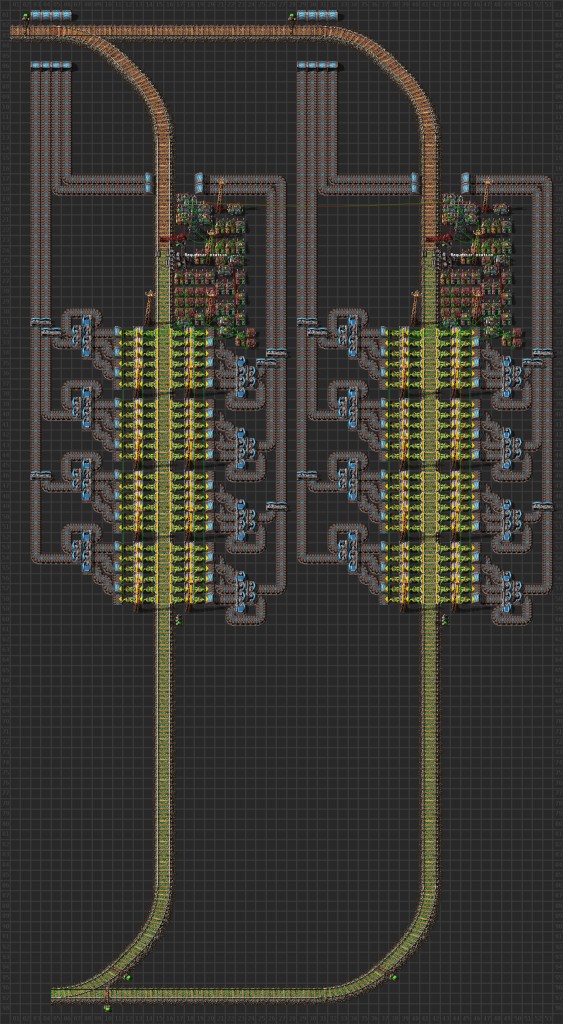The width and height of the screenshot is (563, 1024).
Task: Select the rail signal just below the right unloading station
Action: pyautogui.click(x=443, y=620)
